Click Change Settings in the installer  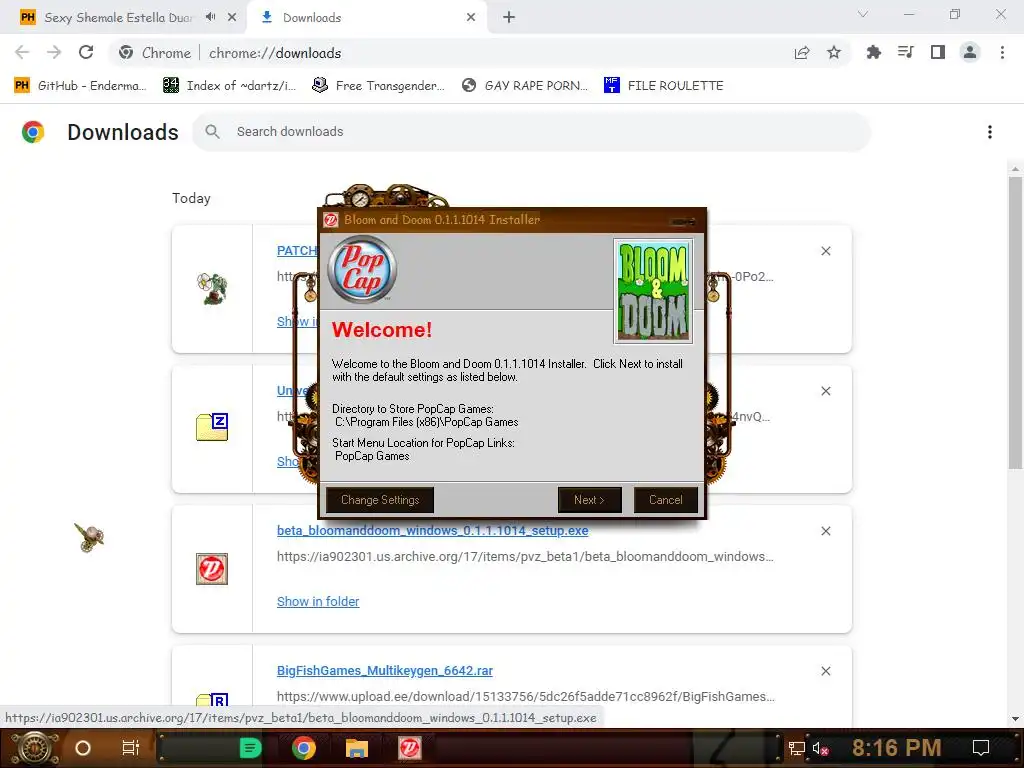[x=380, y=500]
